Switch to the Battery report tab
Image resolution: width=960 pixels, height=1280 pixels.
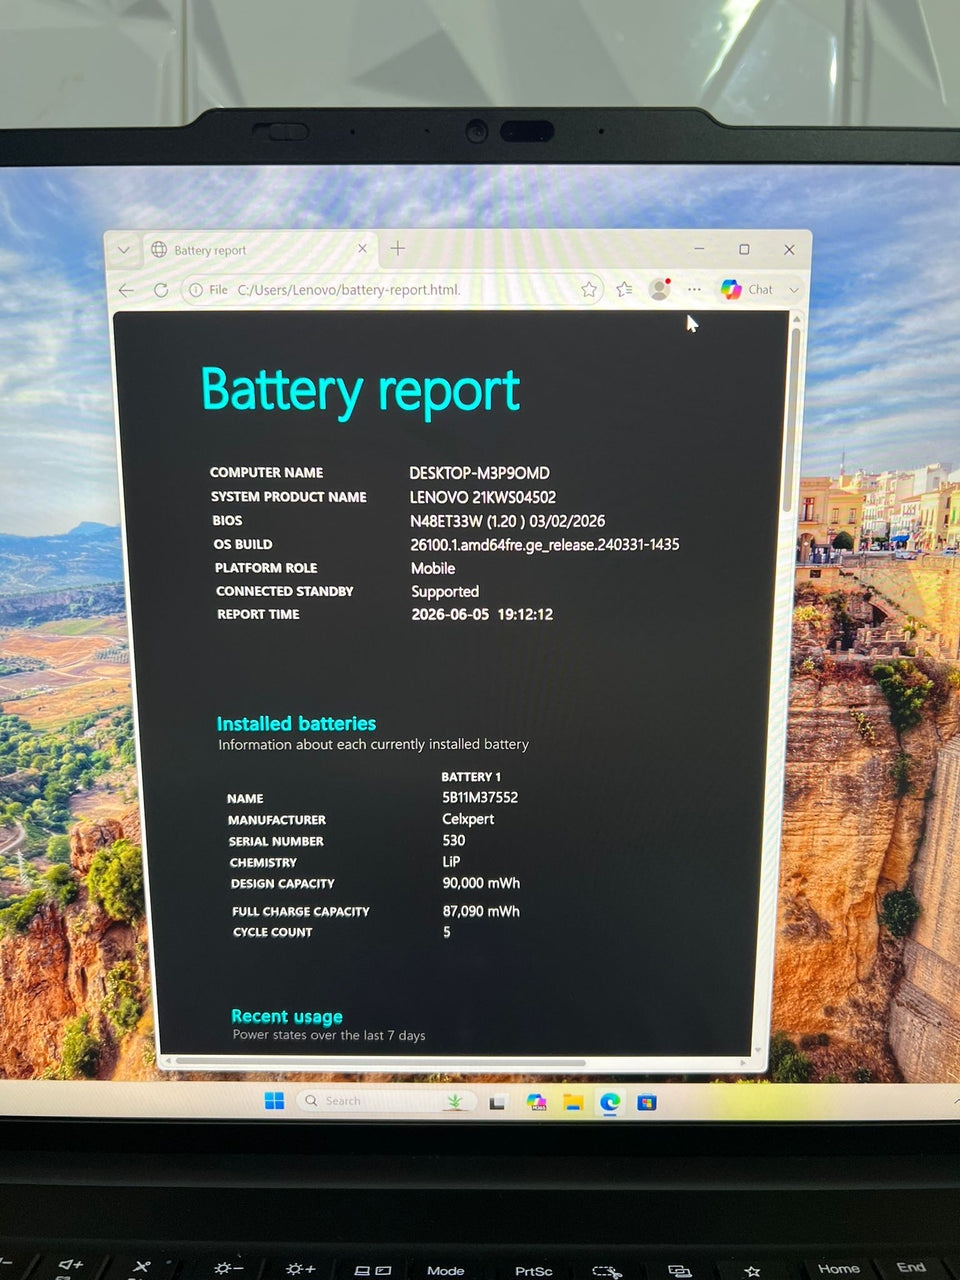click(x=258, y=250)
